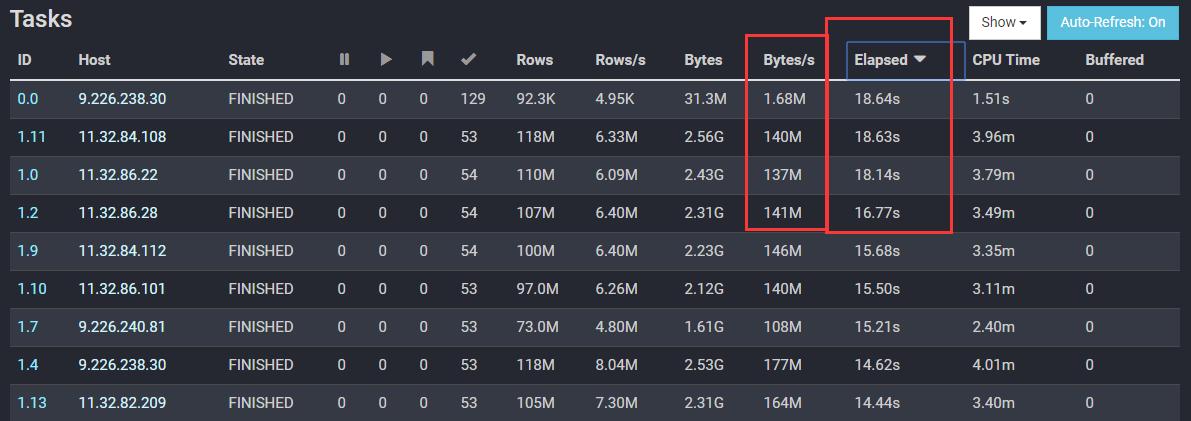
Task: Sort by the Host column header
Action: click(x=94, y=60)
